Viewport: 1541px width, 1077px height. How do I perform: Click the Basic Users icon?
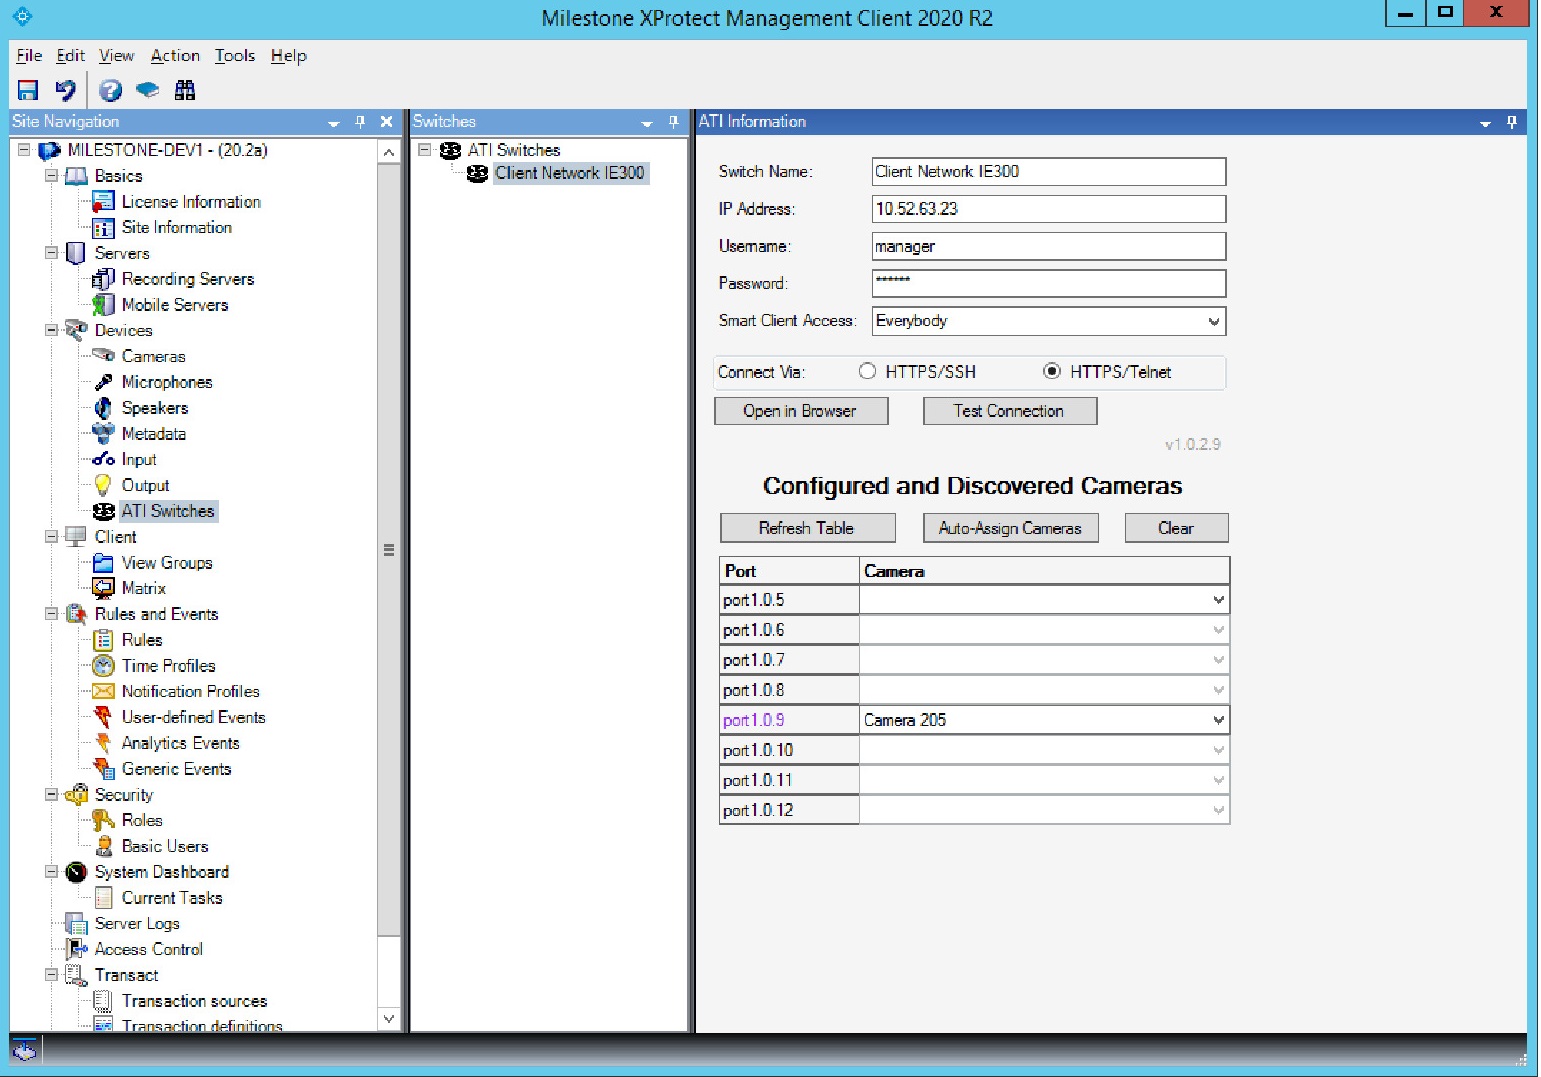[103, 847]
